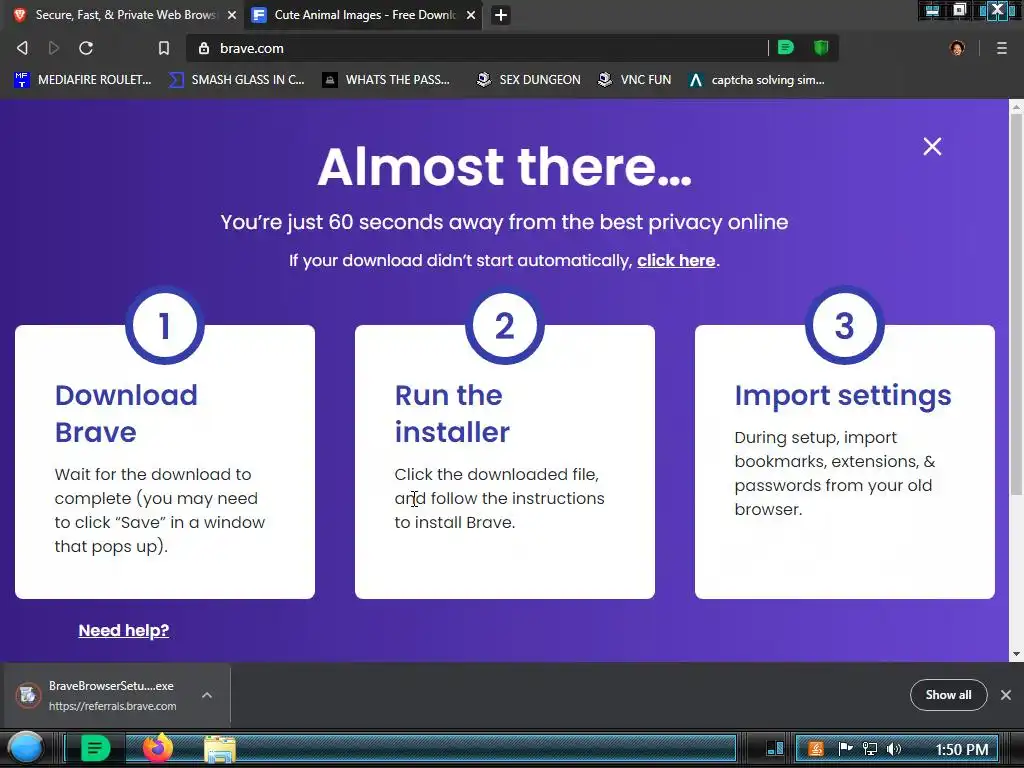Click Show all downloads button
1024x768 pixels.
(948, 695)
